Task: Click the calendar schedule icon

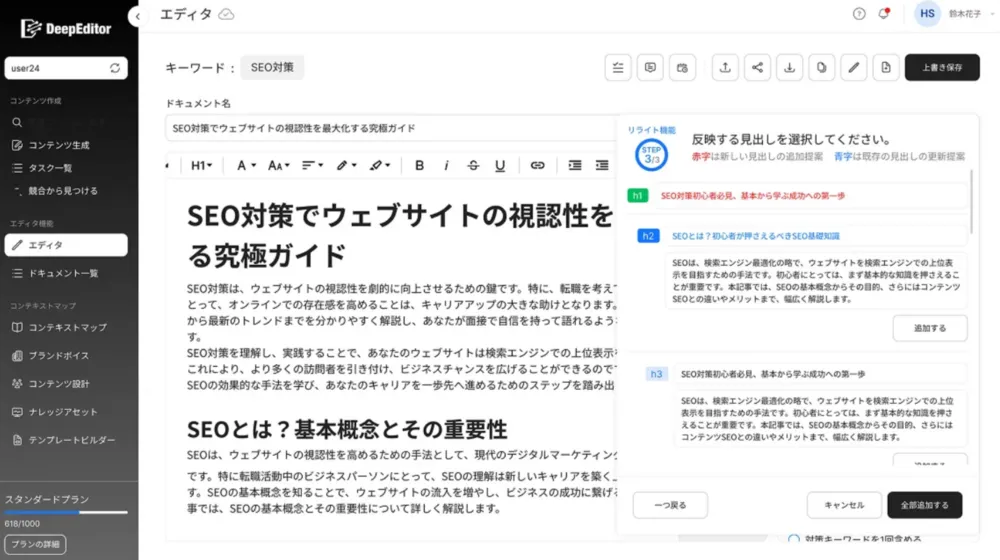Action: [x=682, y=68]
